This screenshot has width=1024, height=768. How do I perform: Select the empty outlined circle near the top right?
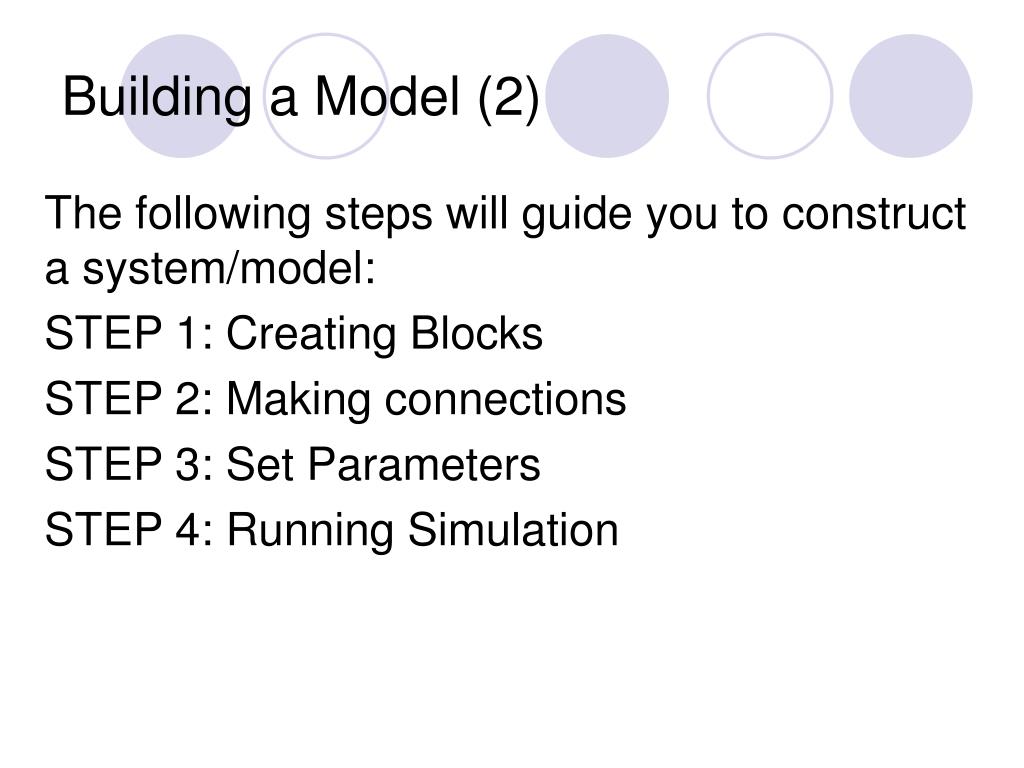[770, 96]
